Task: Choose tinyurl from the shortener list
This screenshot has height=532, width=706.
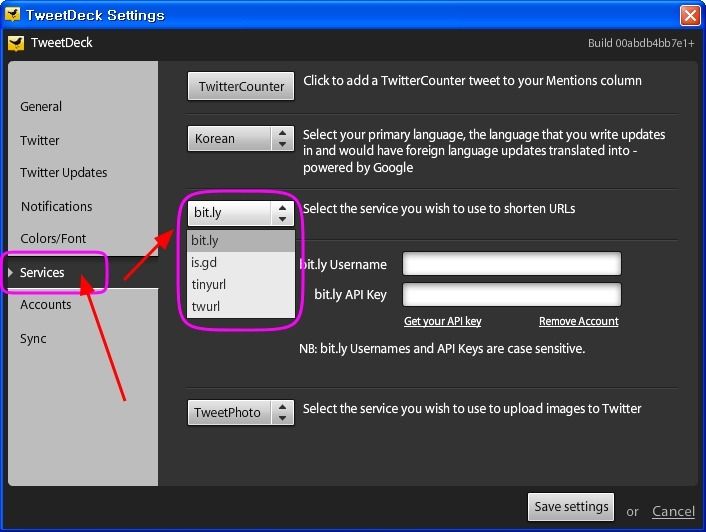Action: pos(241,284)
